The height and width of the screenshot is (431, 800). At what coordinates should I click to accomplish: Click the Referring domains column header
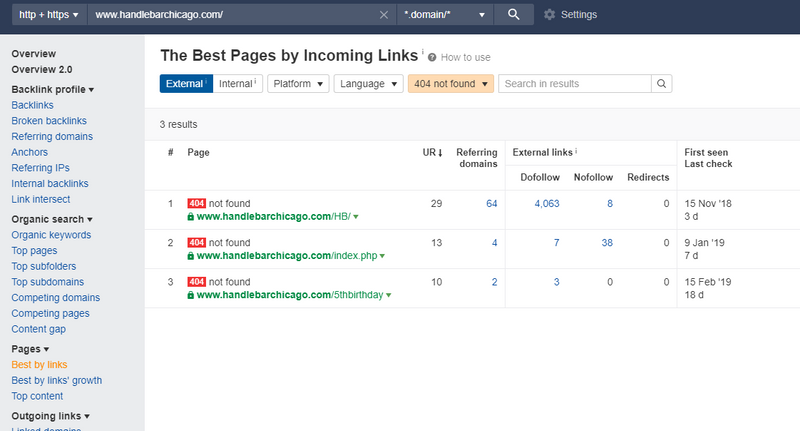(x=477, y=158)
